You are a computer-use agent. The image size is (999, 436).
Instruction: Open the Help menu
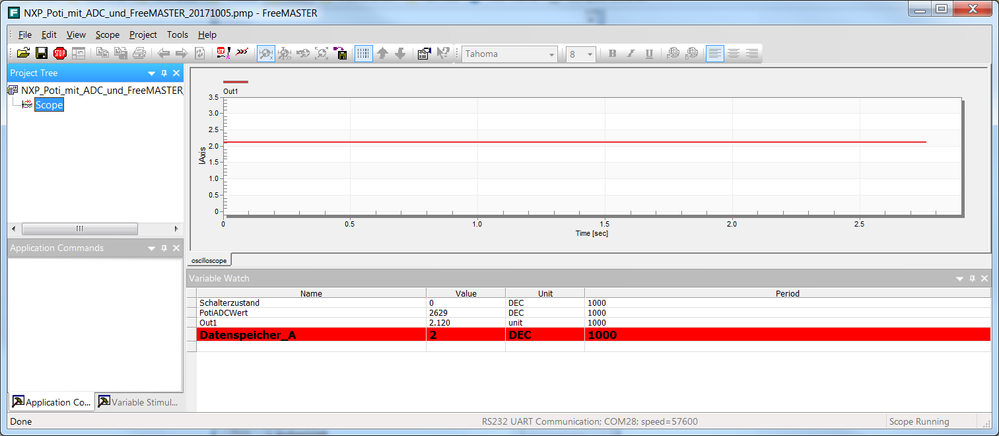click(x=207, y=34)
